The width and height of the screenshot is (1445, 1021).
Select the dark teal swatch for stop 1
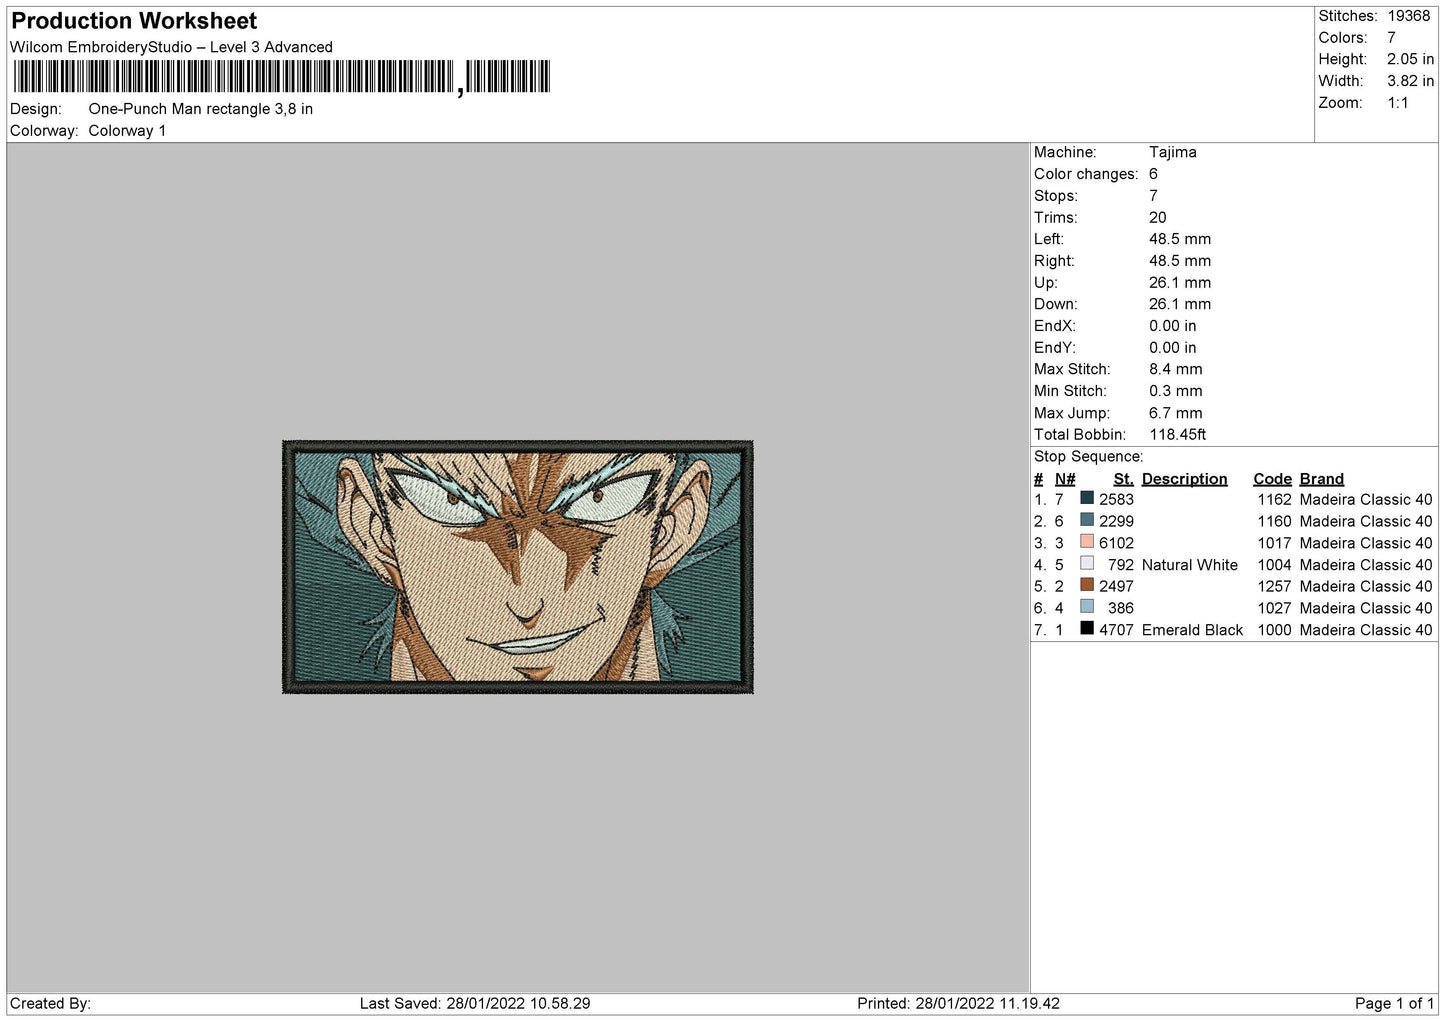(x=1087, y=498)
